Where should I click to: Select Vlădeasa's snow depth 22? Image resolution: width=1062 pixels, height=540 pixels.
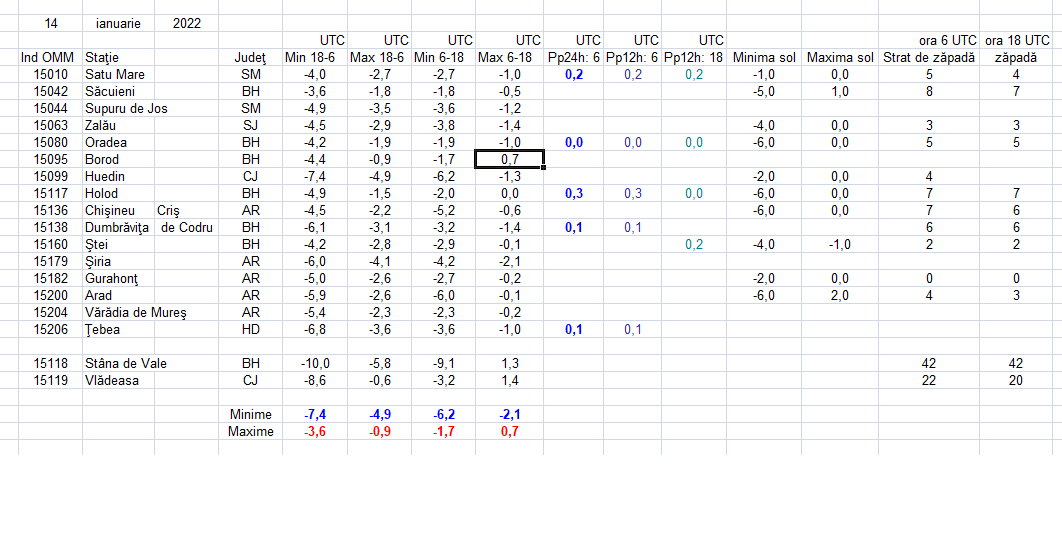click(929, 381)
